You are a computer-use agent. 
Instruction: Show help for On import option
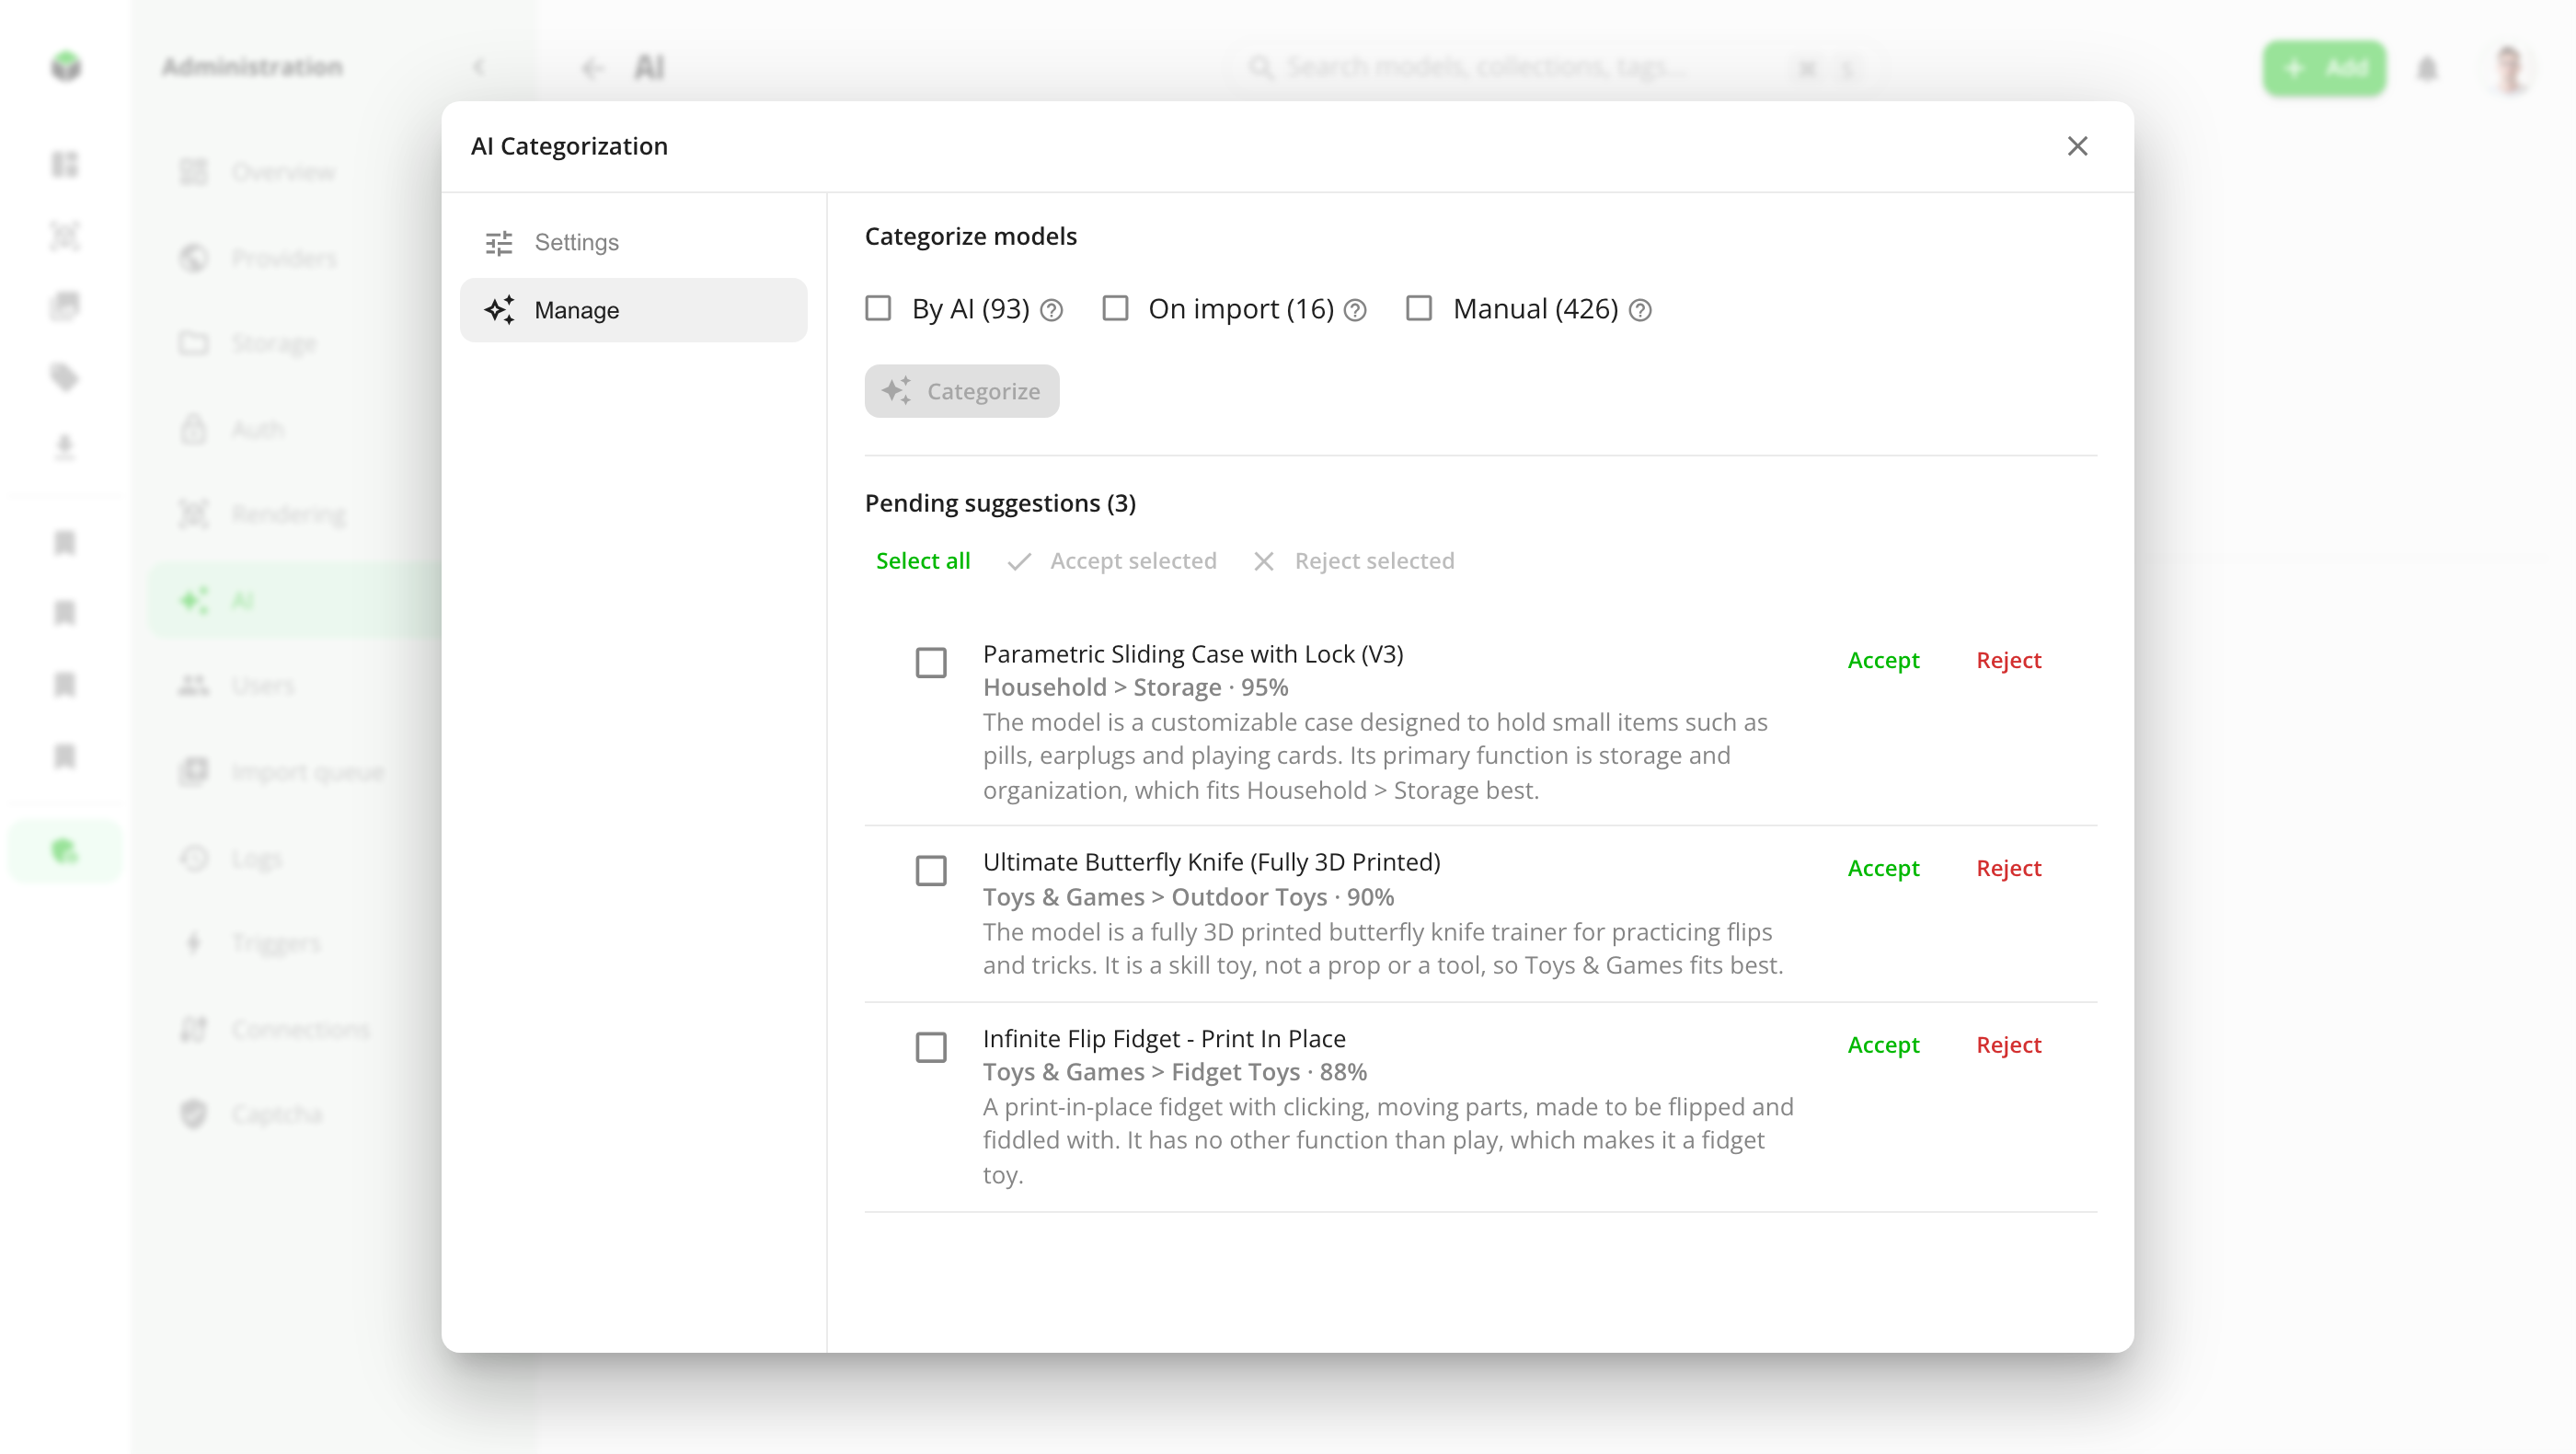click(1355, 310)
